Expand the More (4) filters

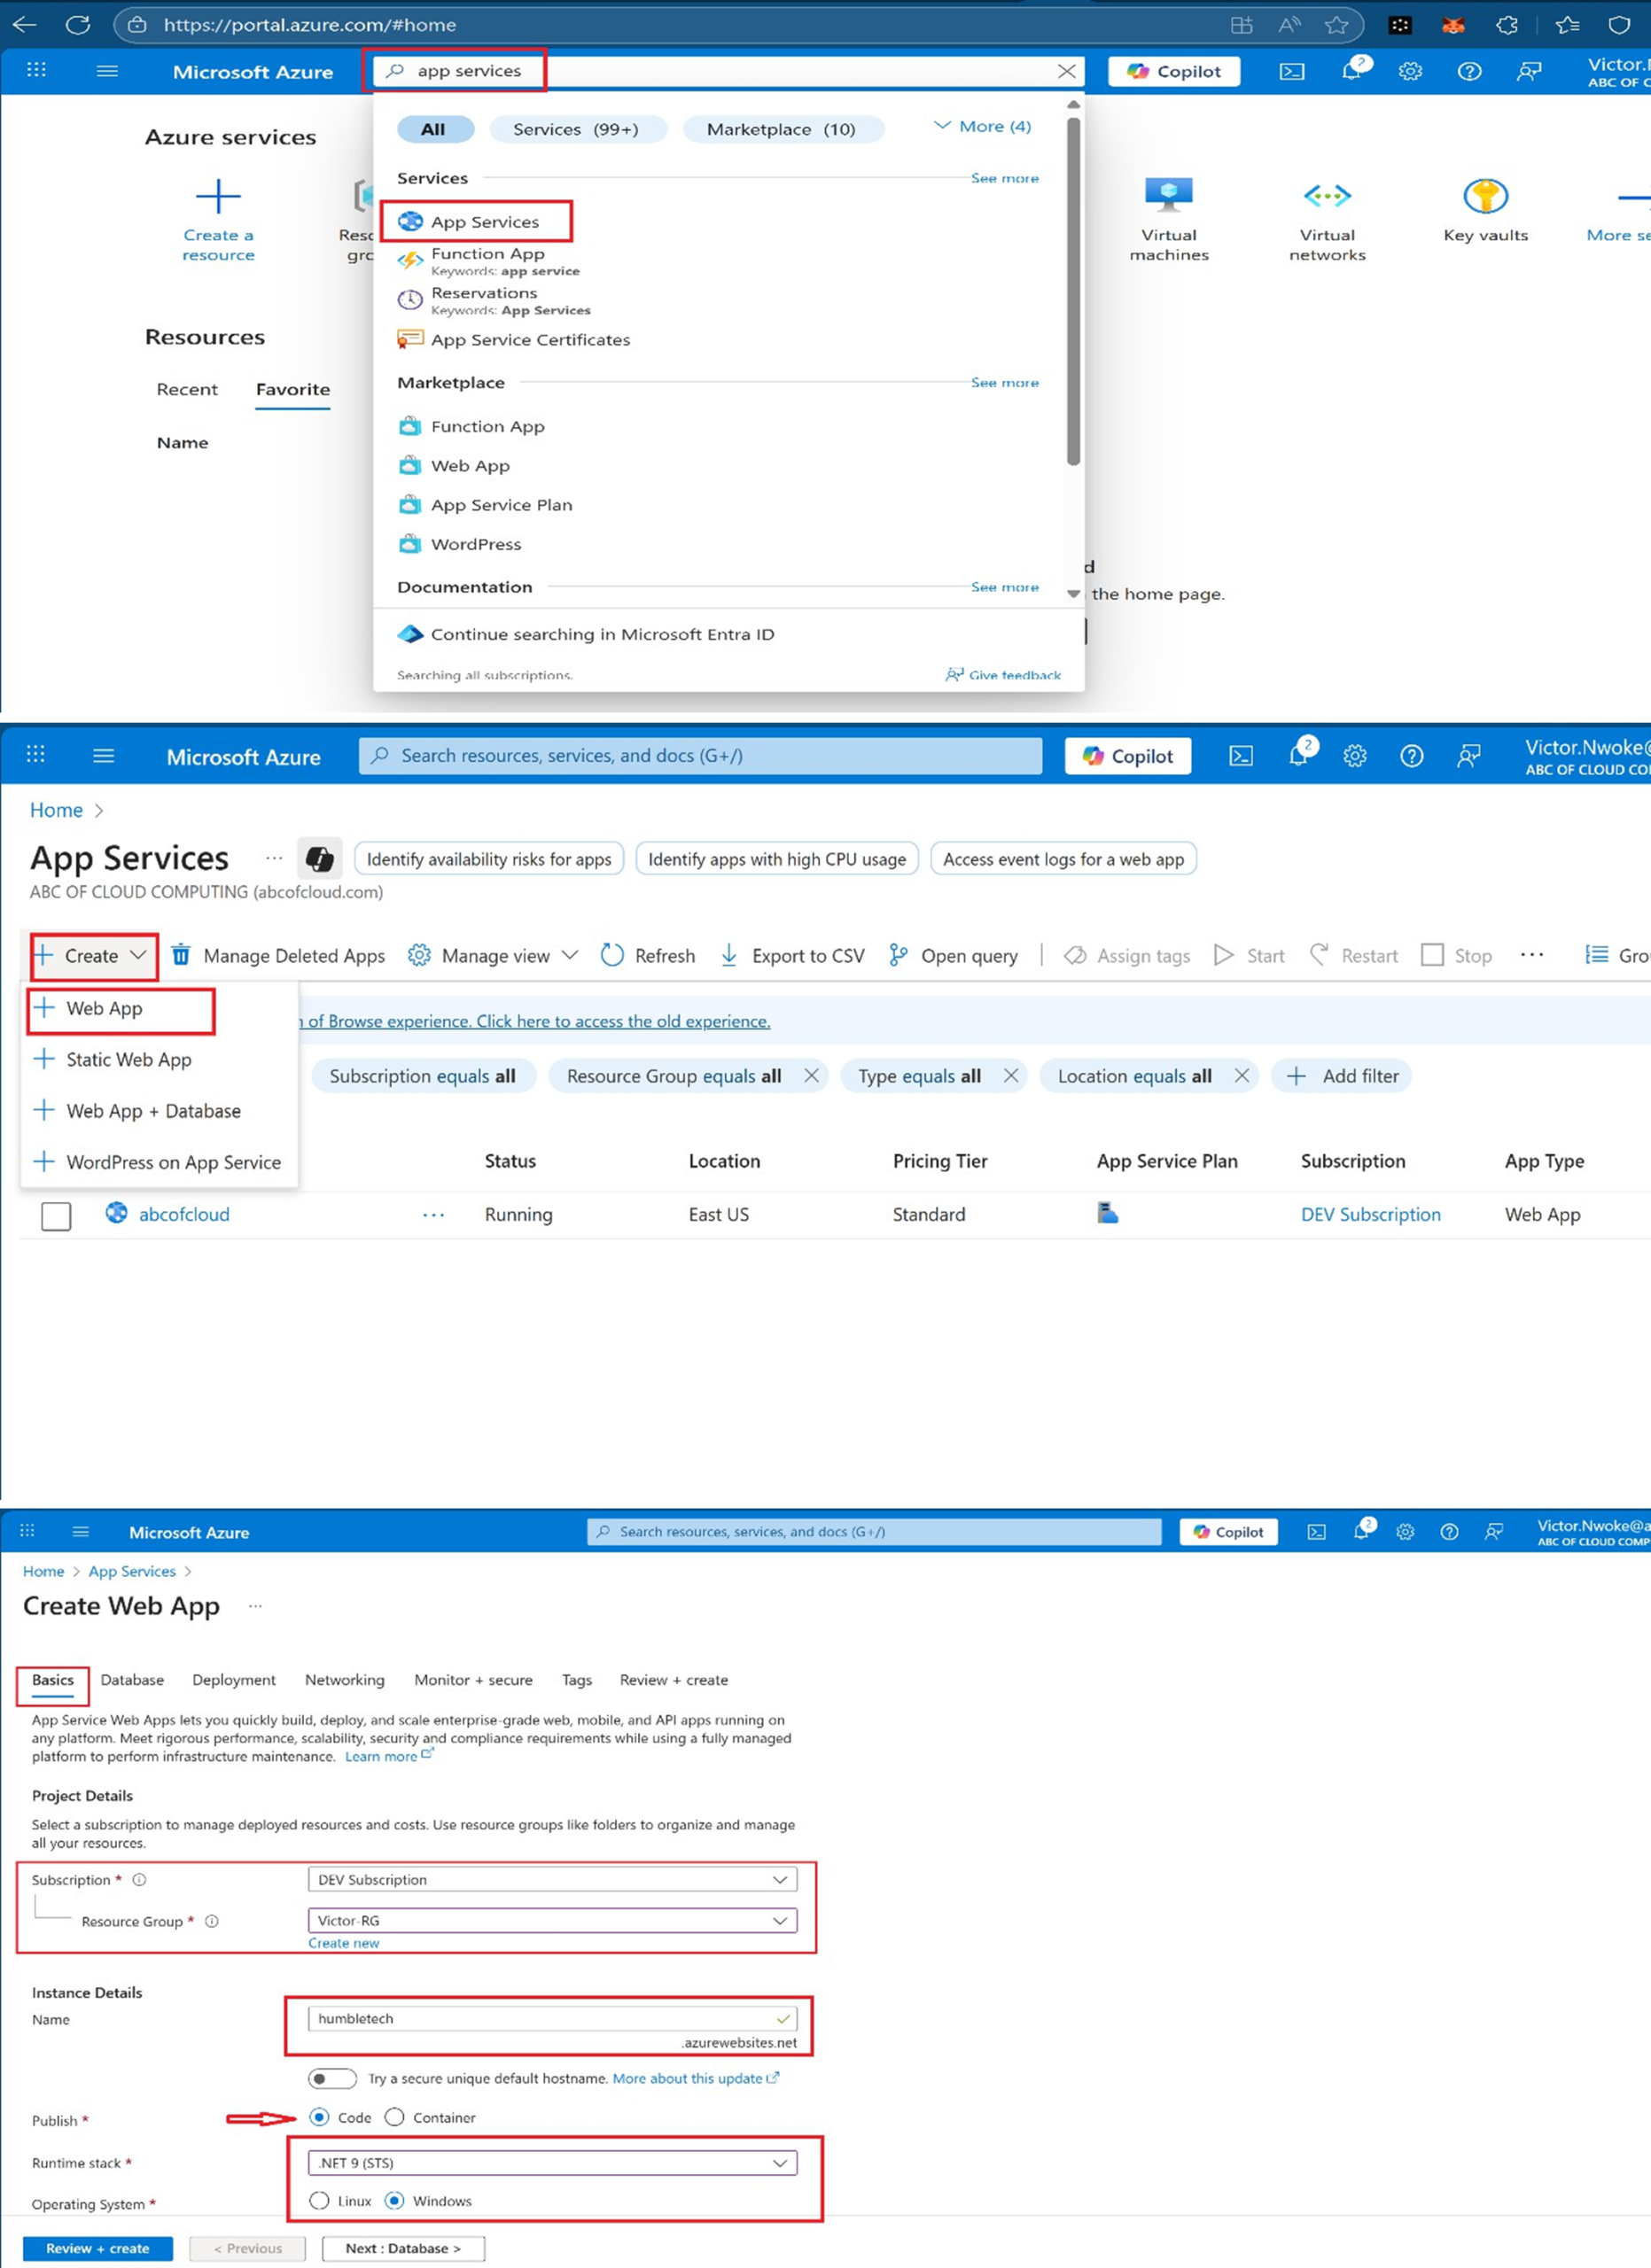[982, 126]
